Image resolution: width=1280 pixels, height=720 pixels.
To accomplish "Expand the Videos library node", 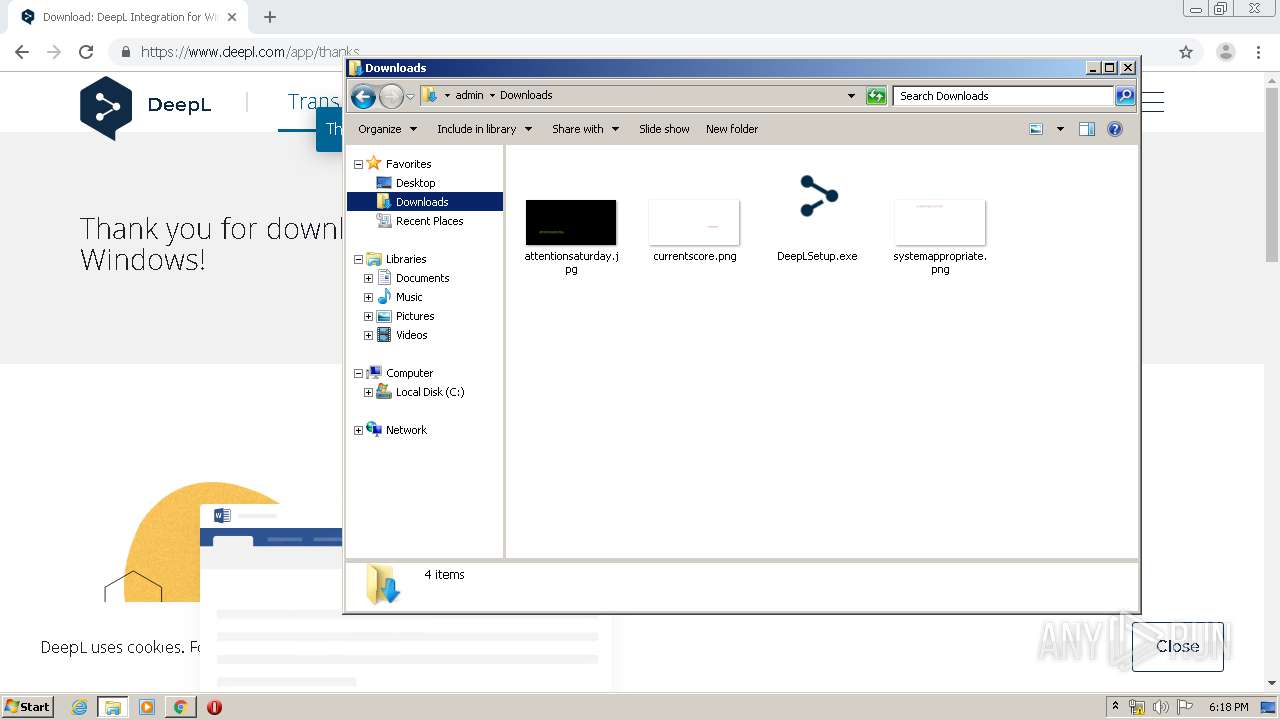I will 368,335.
